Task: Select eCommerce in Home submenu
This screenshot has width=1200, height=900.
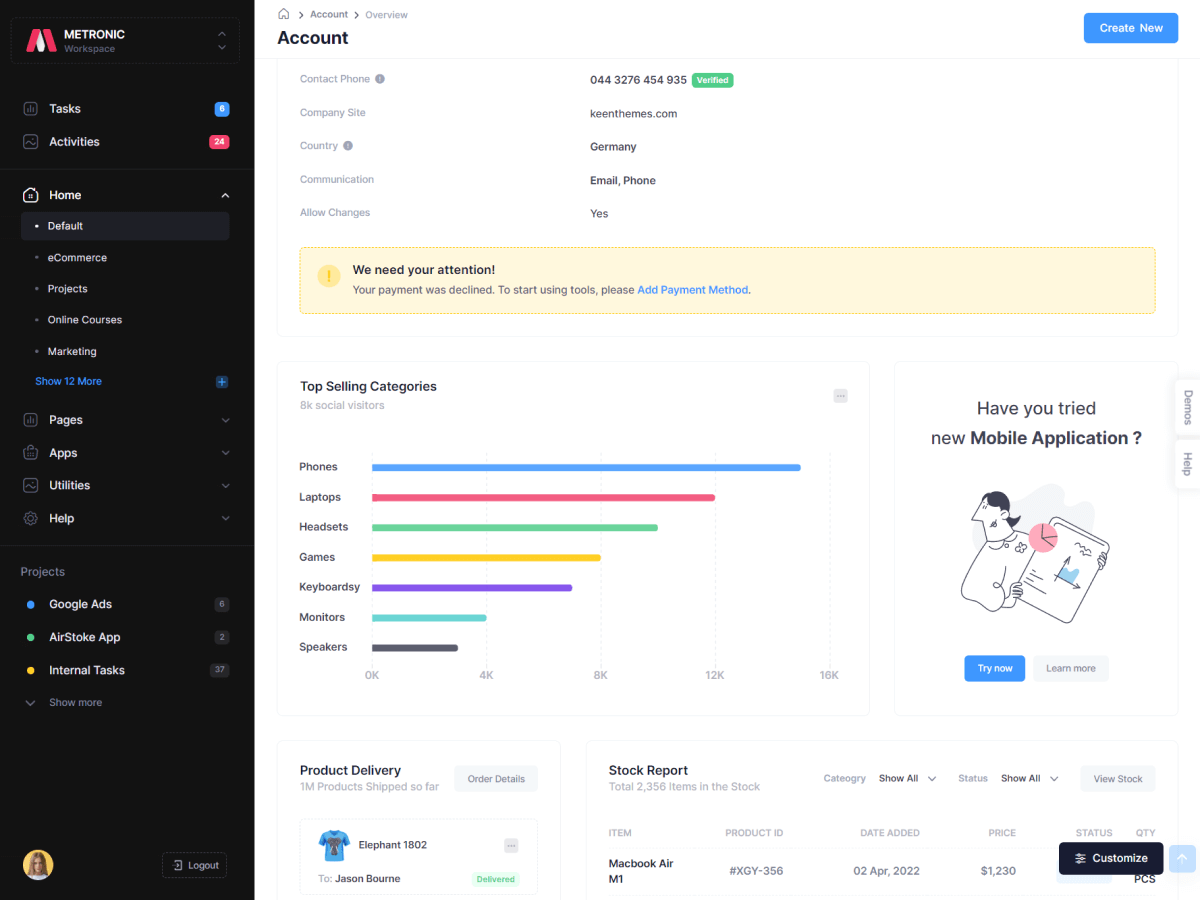Action: (x=77, y=258)
